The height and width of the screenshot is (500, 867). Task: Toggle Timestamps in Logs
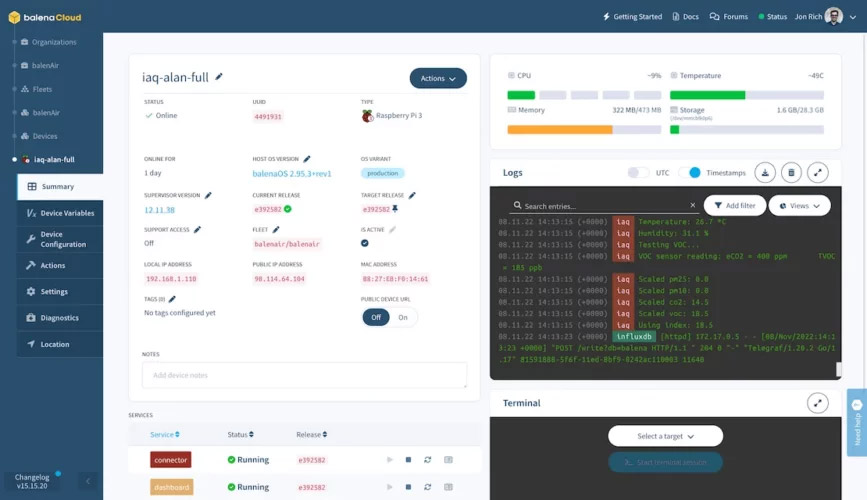tap(690, 173)
